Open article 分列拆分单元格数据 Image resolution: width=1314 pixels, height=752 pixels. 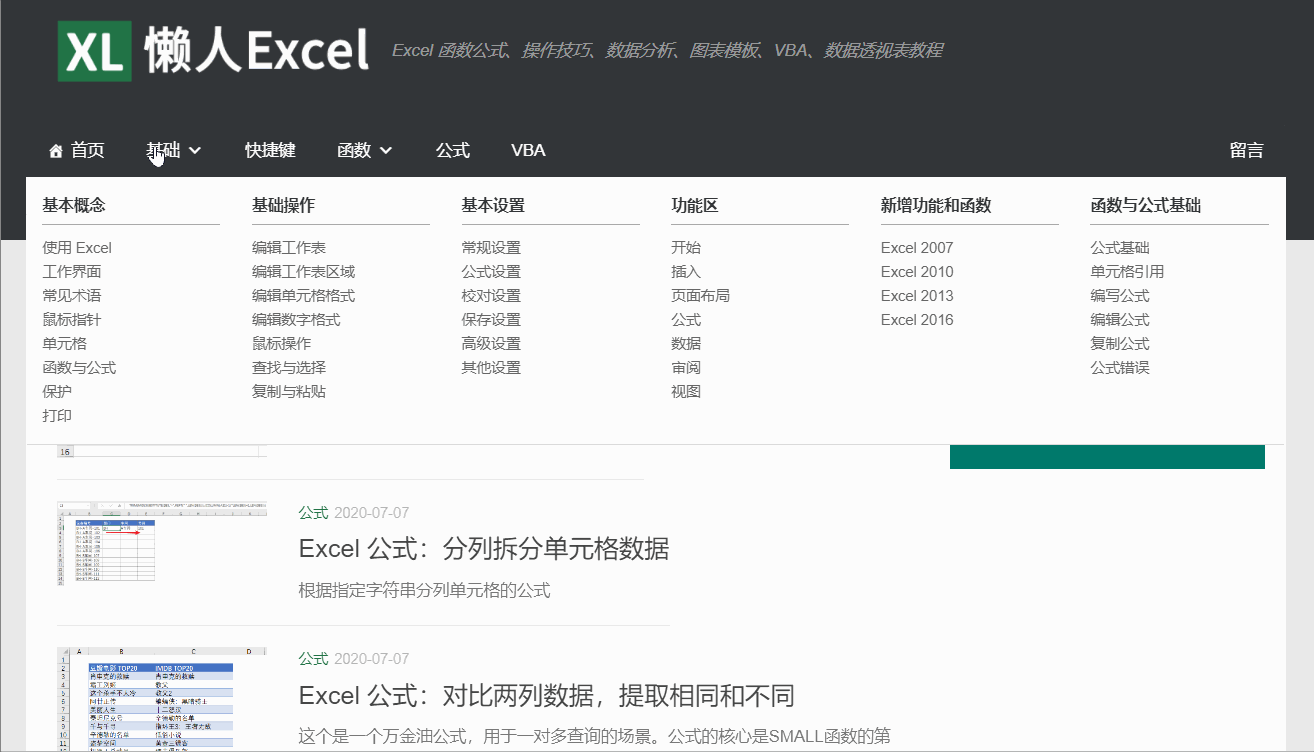pos(484,548)
